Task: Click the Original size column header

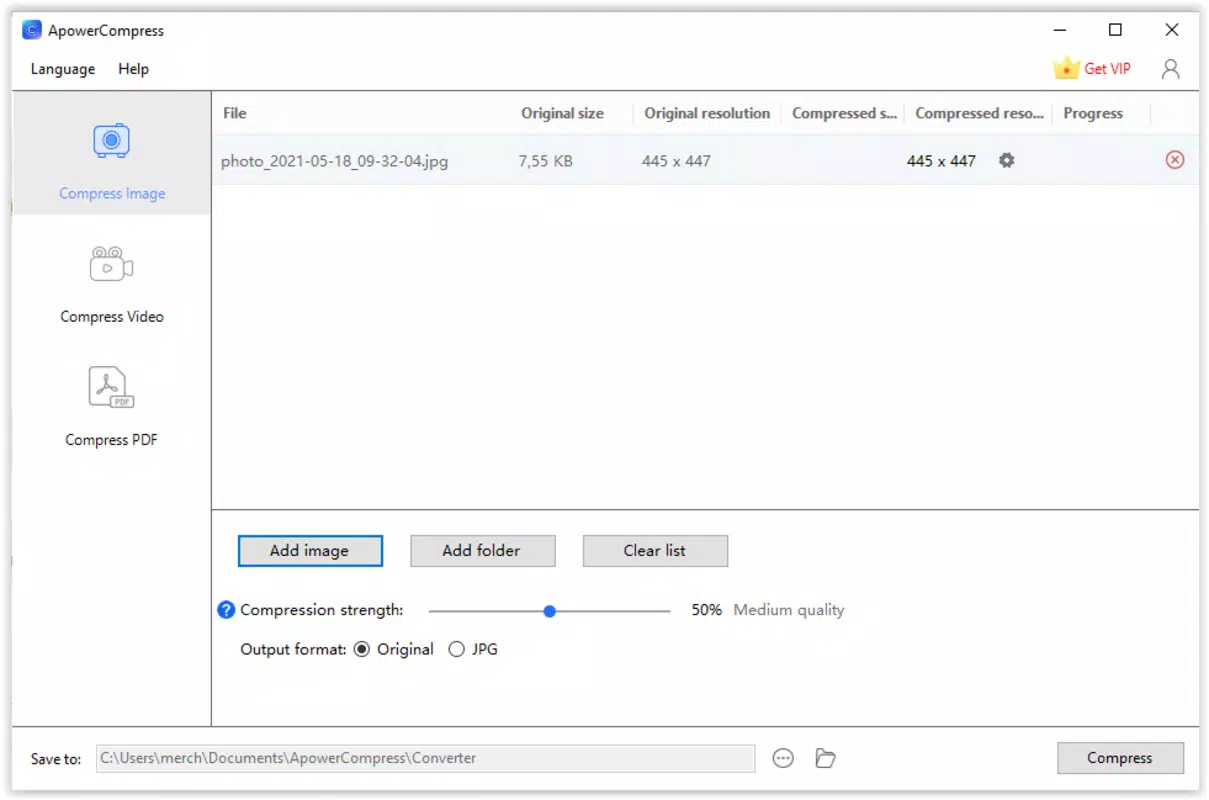Action: (562, 113)
